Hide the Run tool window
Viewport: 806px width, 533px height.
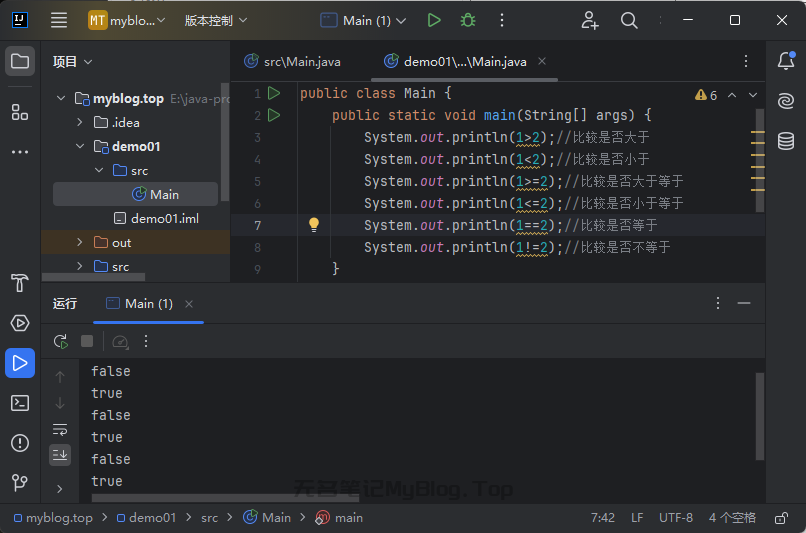coord(744,303)
